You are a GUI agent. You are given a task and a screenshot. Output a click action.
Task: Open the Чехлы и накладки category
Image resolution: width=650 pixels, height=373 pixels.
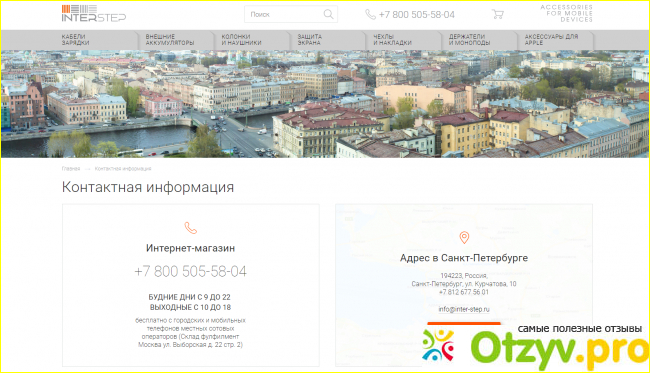pyautogui.click(x=392, y=40)
